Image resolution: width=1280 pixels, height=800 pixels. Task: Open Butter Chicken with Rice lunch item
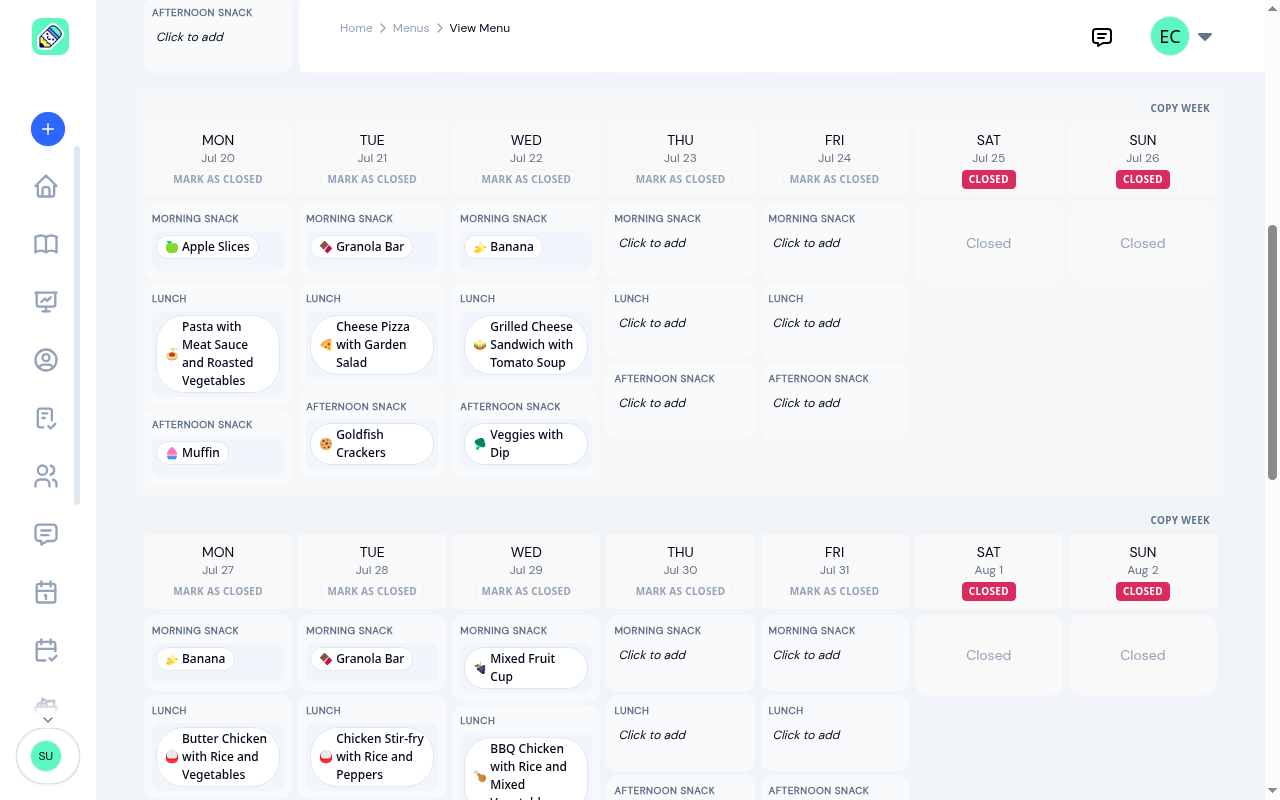[x=218, y=757]
